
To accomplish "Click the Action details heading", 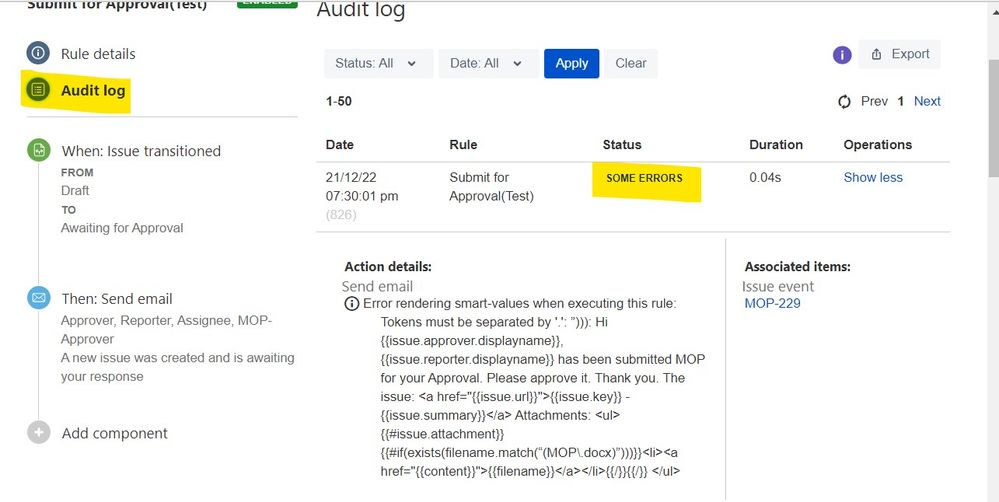I will point(388,267).
